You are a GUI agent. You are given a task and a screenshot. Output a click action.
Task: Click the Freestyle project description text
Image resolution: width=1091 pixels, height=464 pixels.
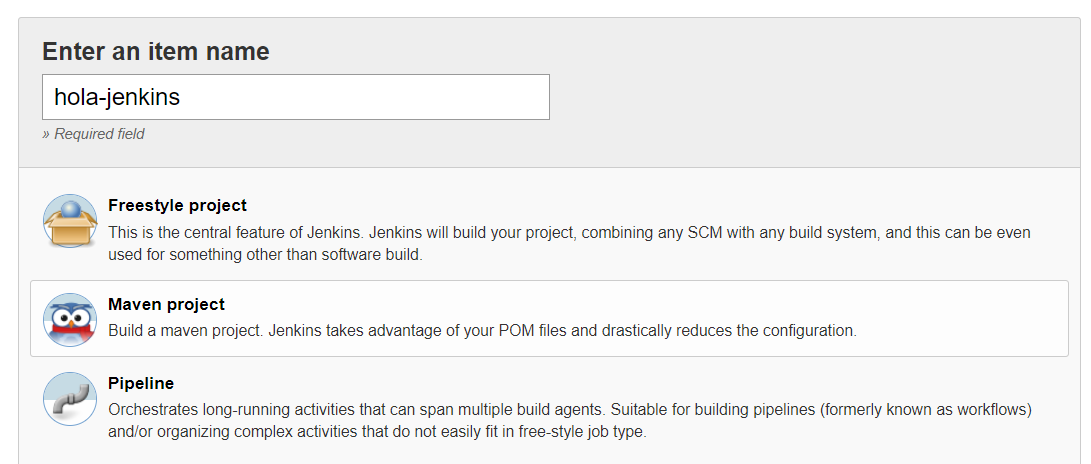point(569,243)
